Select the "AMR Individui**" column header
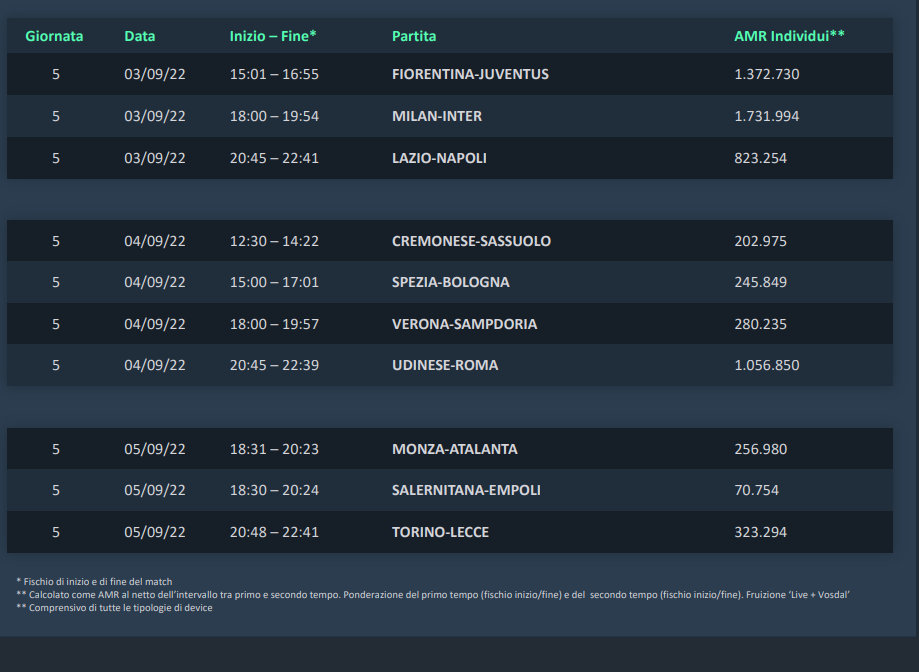Viewport: 919px width, 672px height. pos(789,36)
